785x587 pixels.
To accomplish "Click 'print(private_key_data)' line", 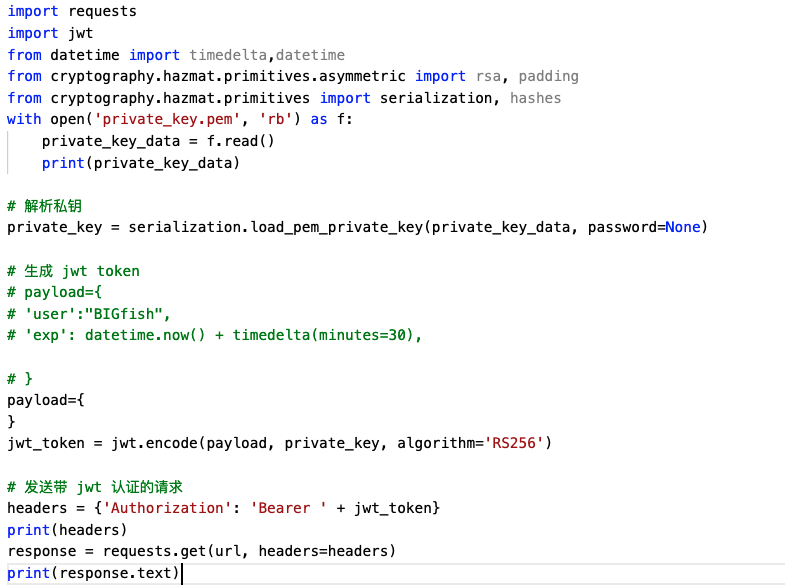I will (141, 163).
